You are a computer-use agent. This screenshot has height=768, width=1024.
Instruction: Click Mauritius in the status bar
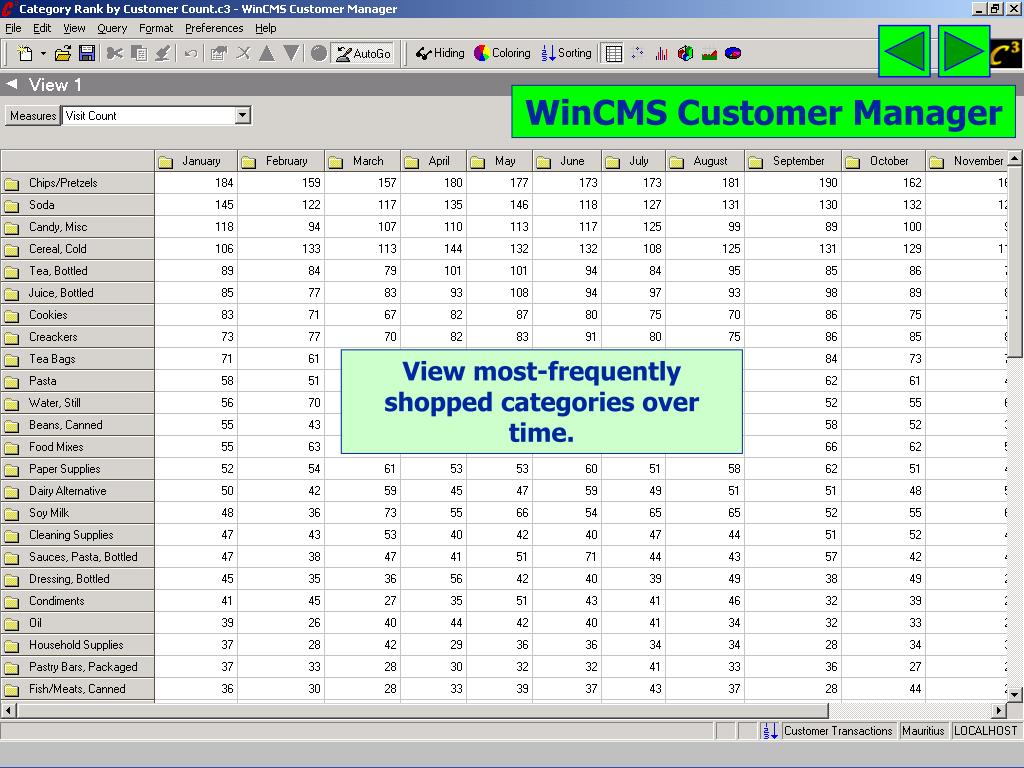[x=923, y=731]
